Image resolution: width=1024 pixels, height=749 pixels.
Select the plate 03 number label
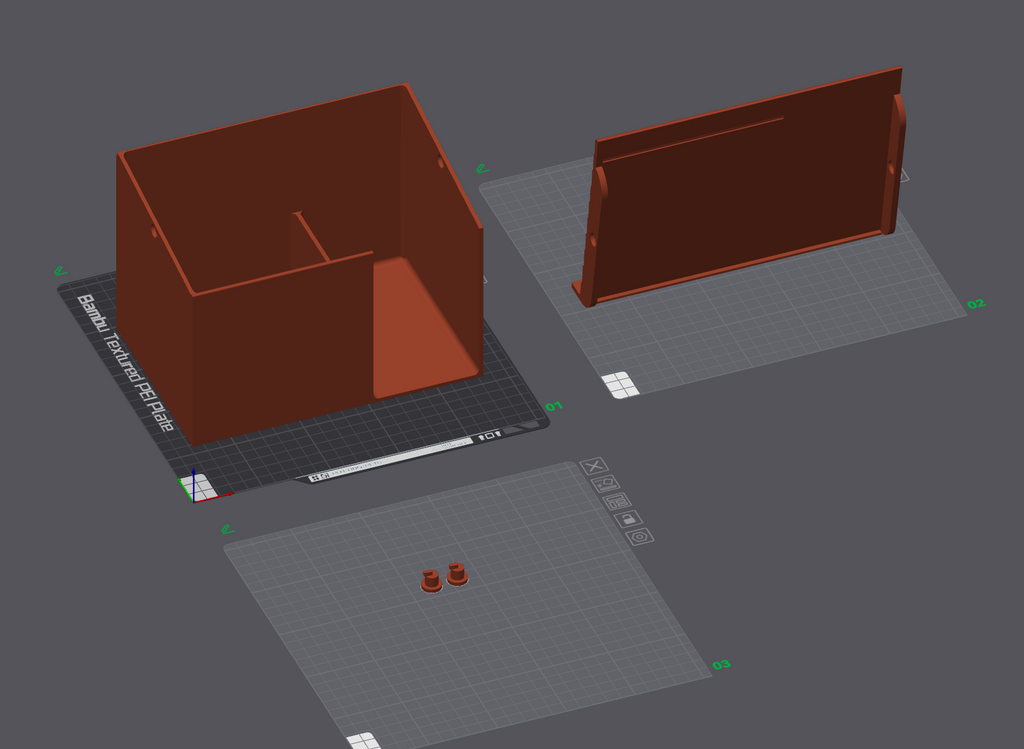pyautogui.click(x=722, y=665)
